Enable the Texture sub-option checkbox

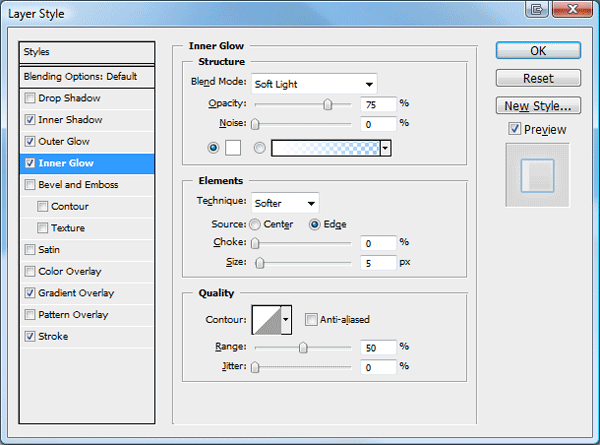click(42, 228)
